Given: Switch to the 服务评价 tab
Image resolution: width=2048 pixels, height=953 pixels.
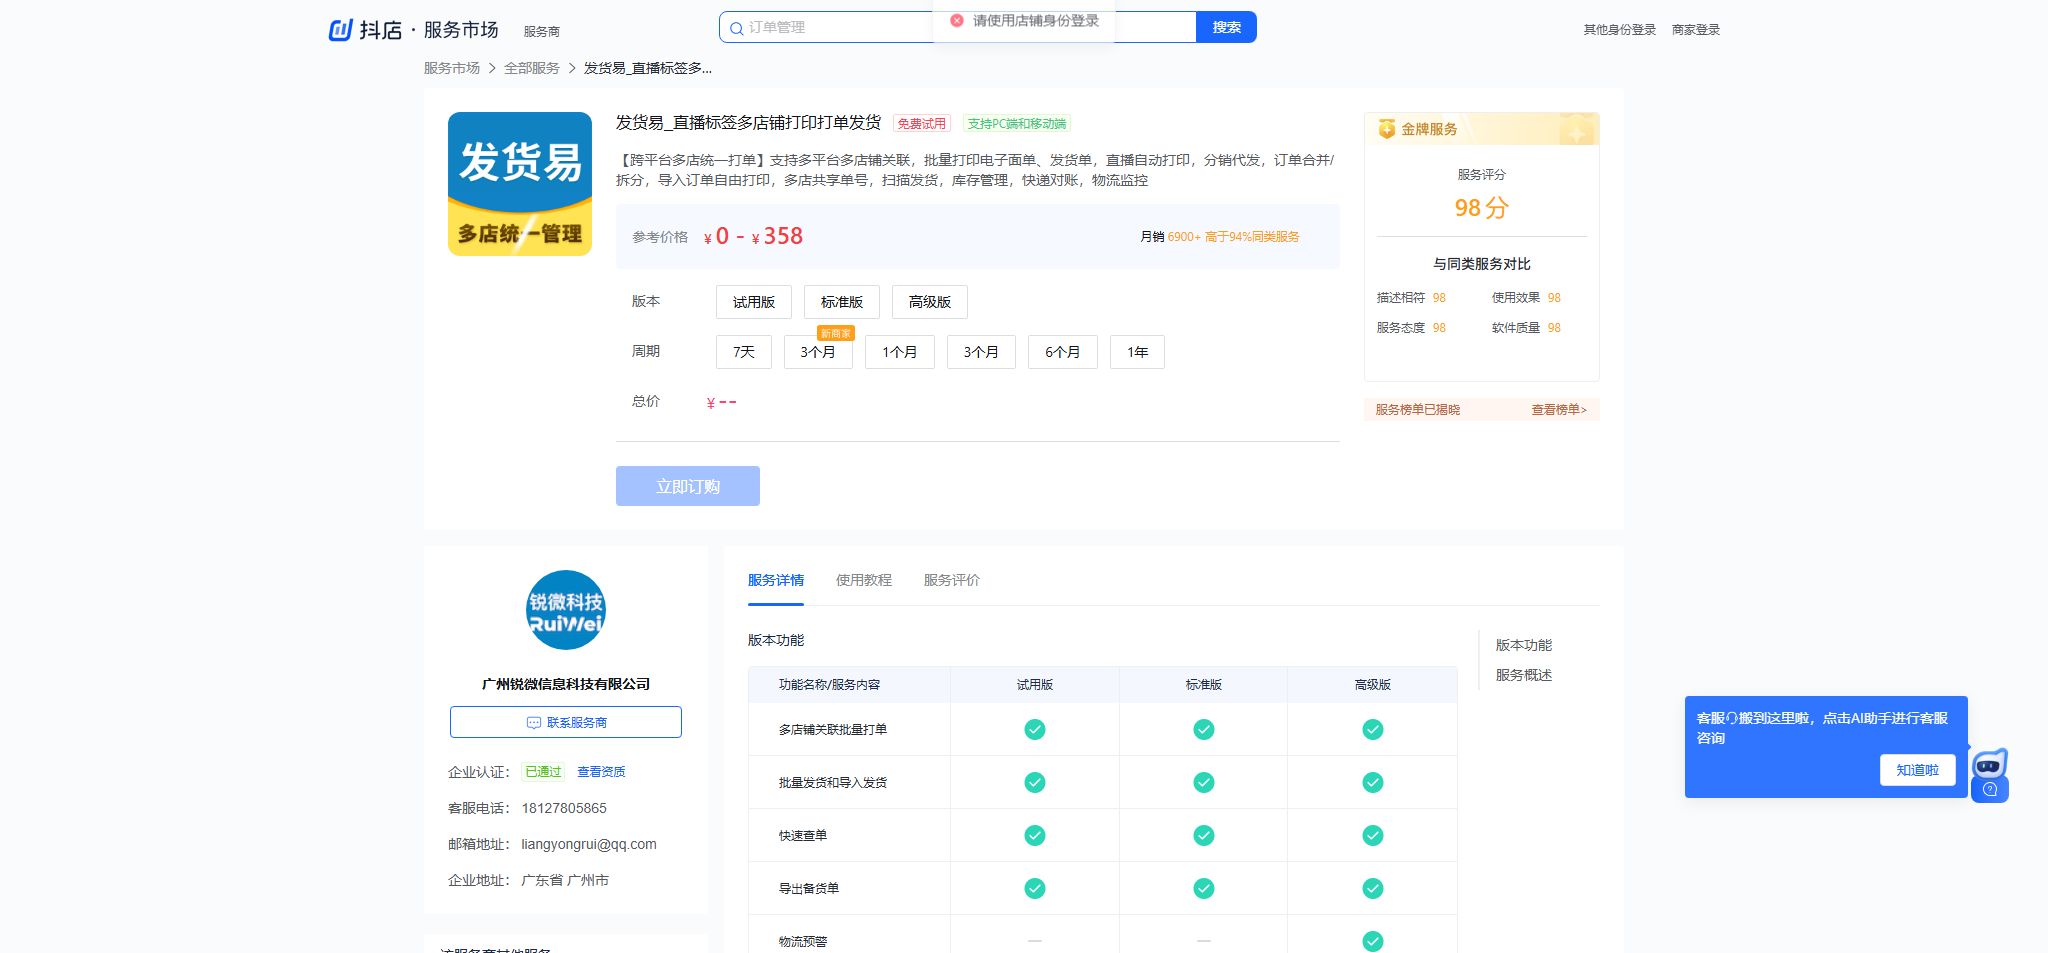Looking at the screenshot, I should tap(952, 580).
